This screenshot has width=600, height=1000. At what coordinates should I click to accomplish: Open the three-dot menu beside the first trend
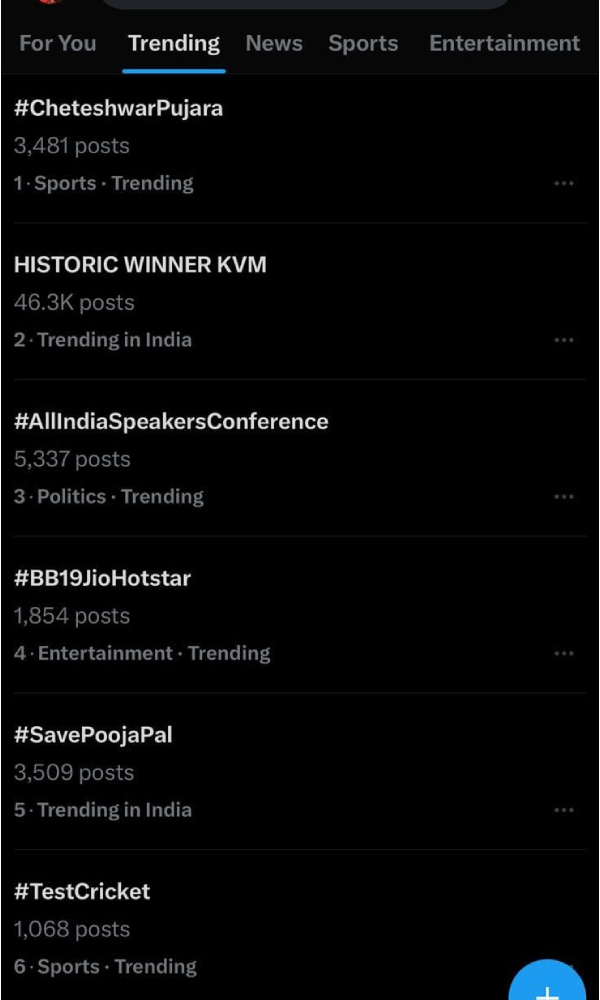click(x=565, y=183)
